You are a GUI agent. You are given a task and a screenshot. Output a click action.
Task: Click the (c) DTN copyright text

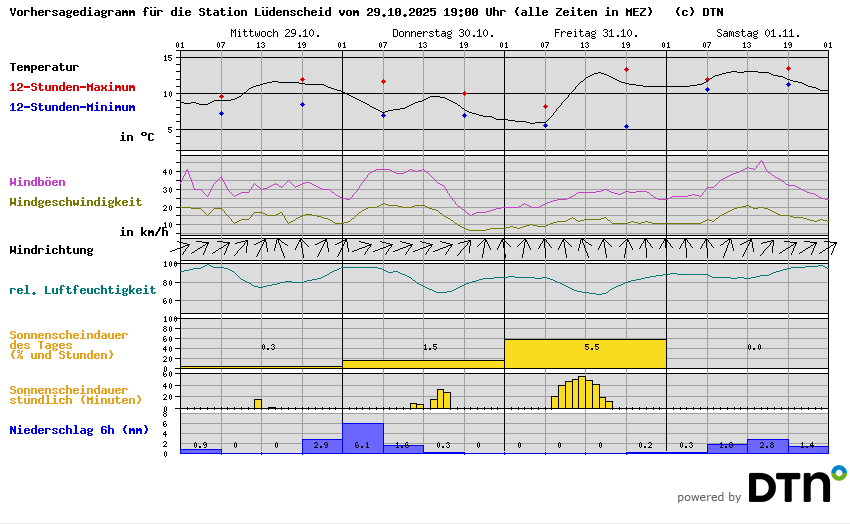pyautogui.click(x=699, y=13)
